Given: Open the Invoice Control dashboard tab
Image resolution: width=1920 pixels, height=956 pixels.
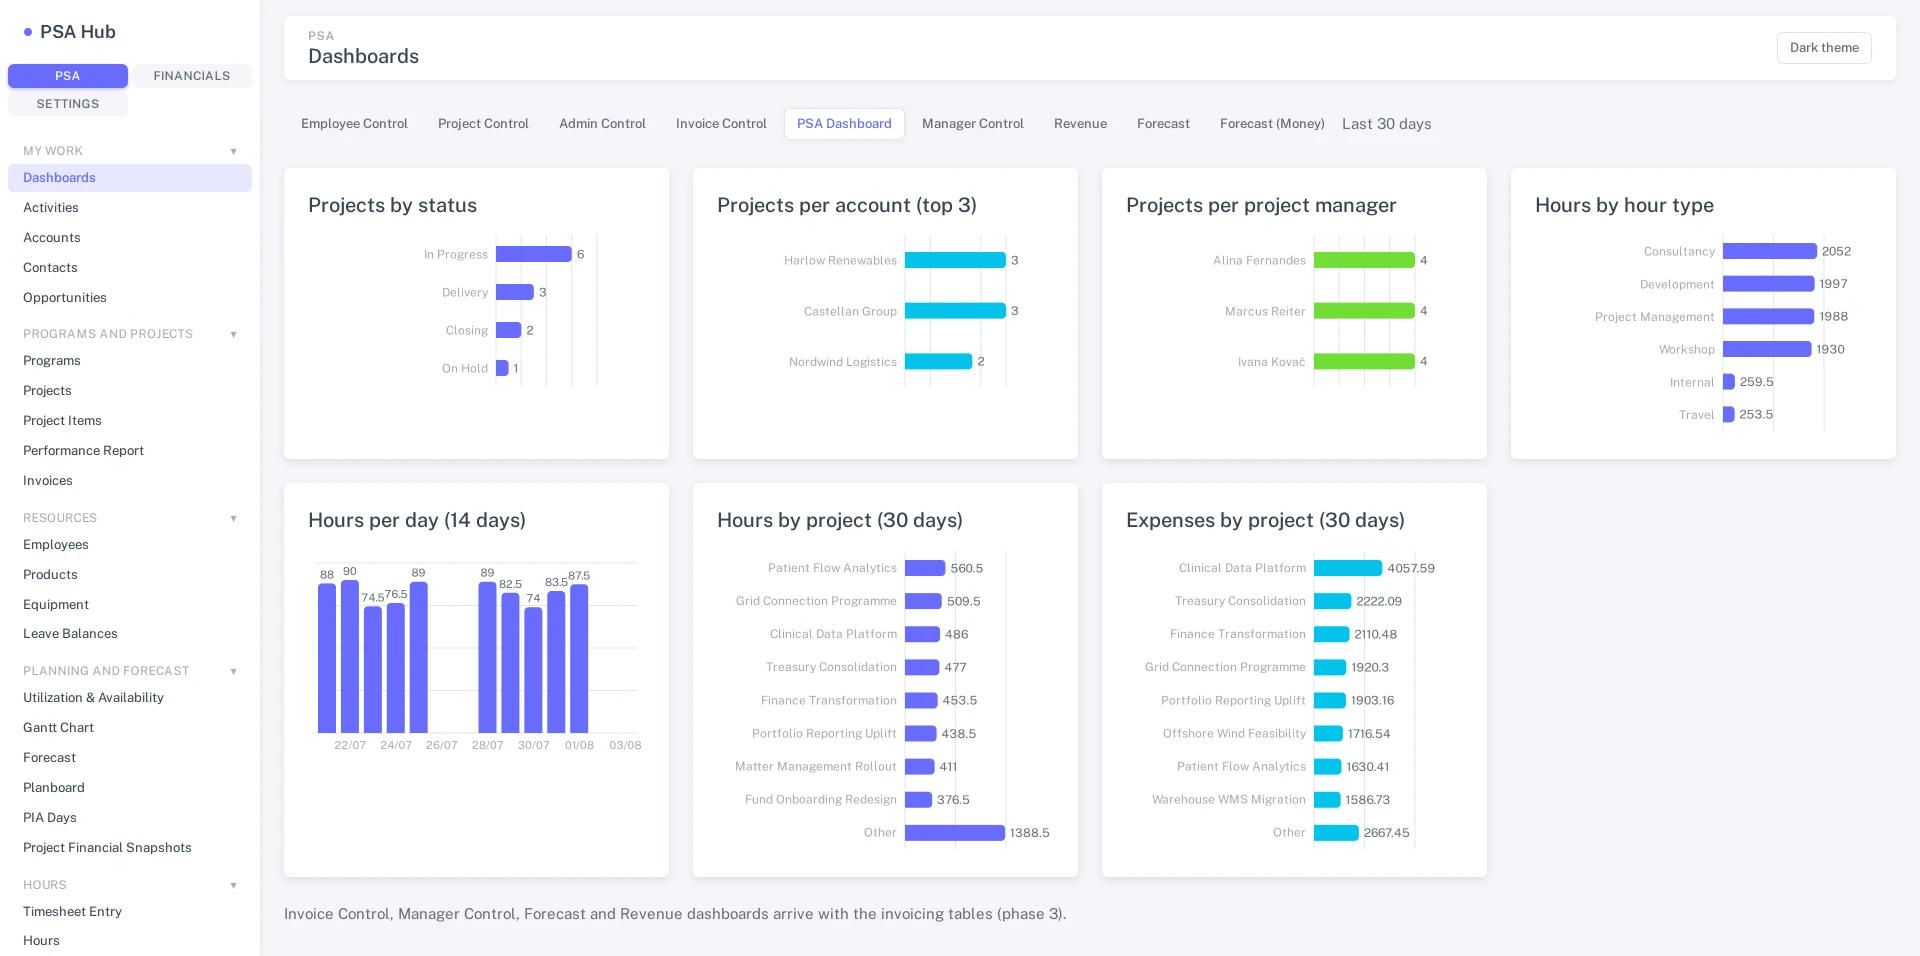Looking at the screenshot, I should pyautogui.click(x=721, y=124).
